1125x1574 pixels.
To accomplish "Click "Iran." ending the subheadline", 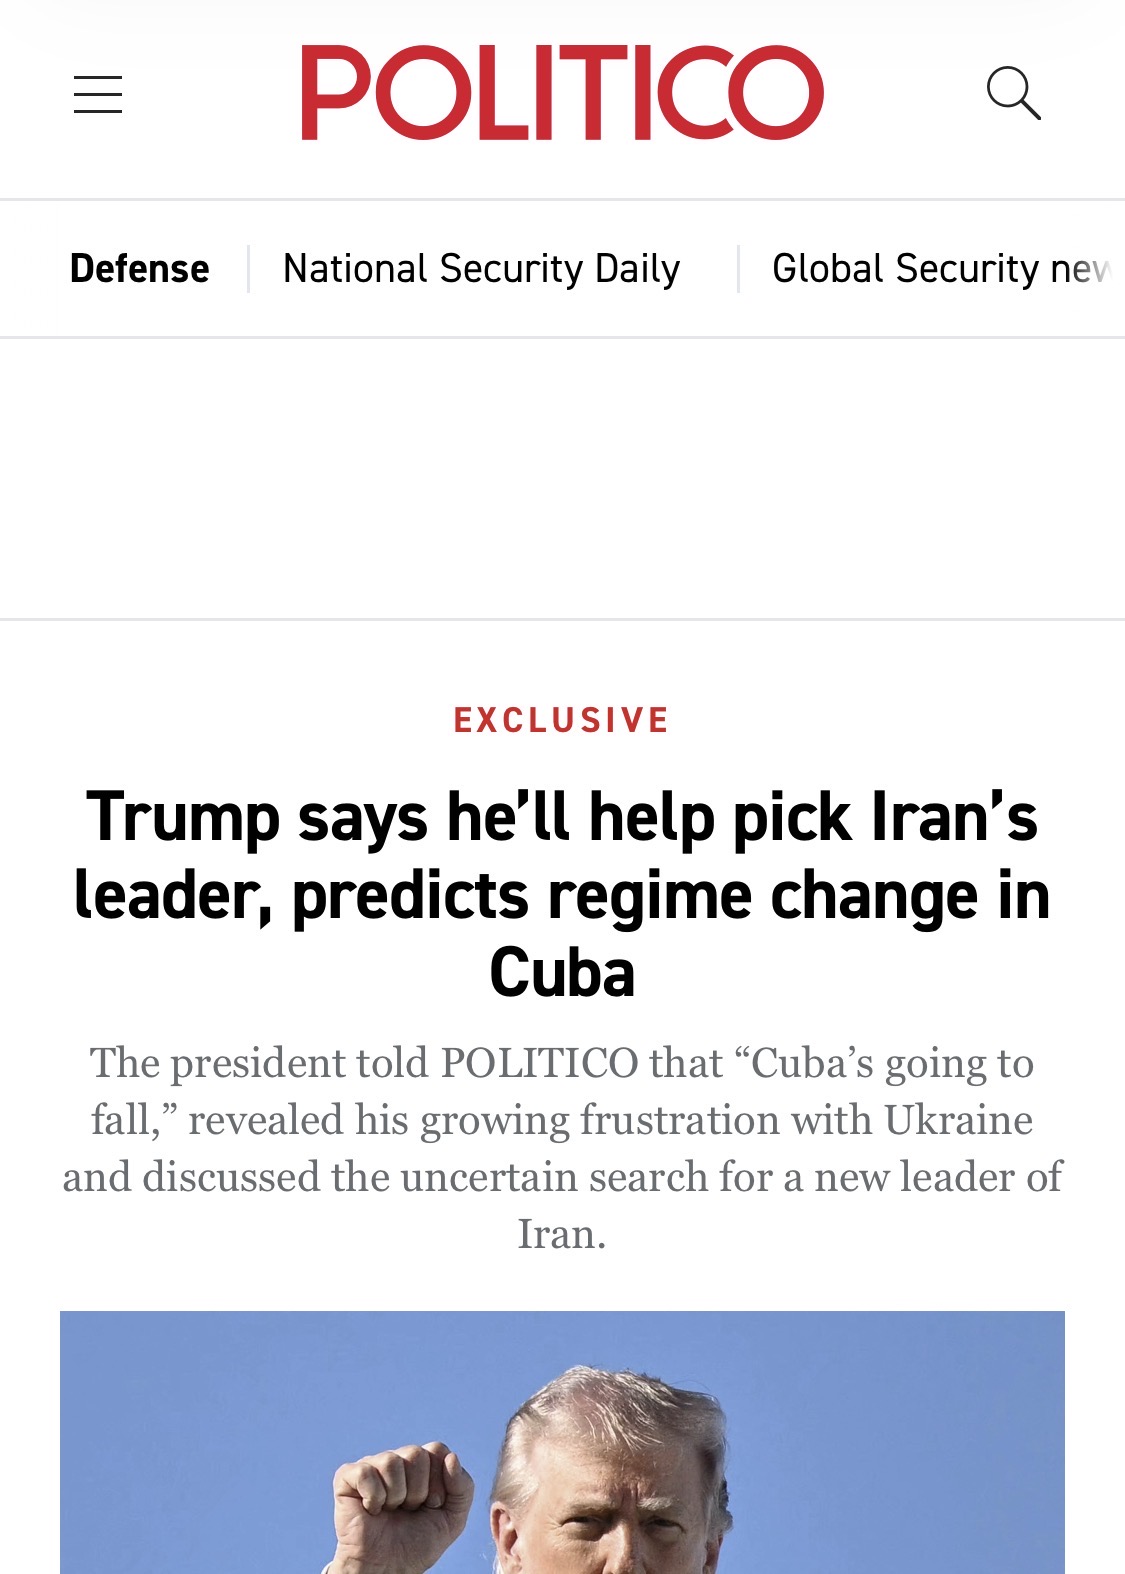I will click(x=562, y=1234).
